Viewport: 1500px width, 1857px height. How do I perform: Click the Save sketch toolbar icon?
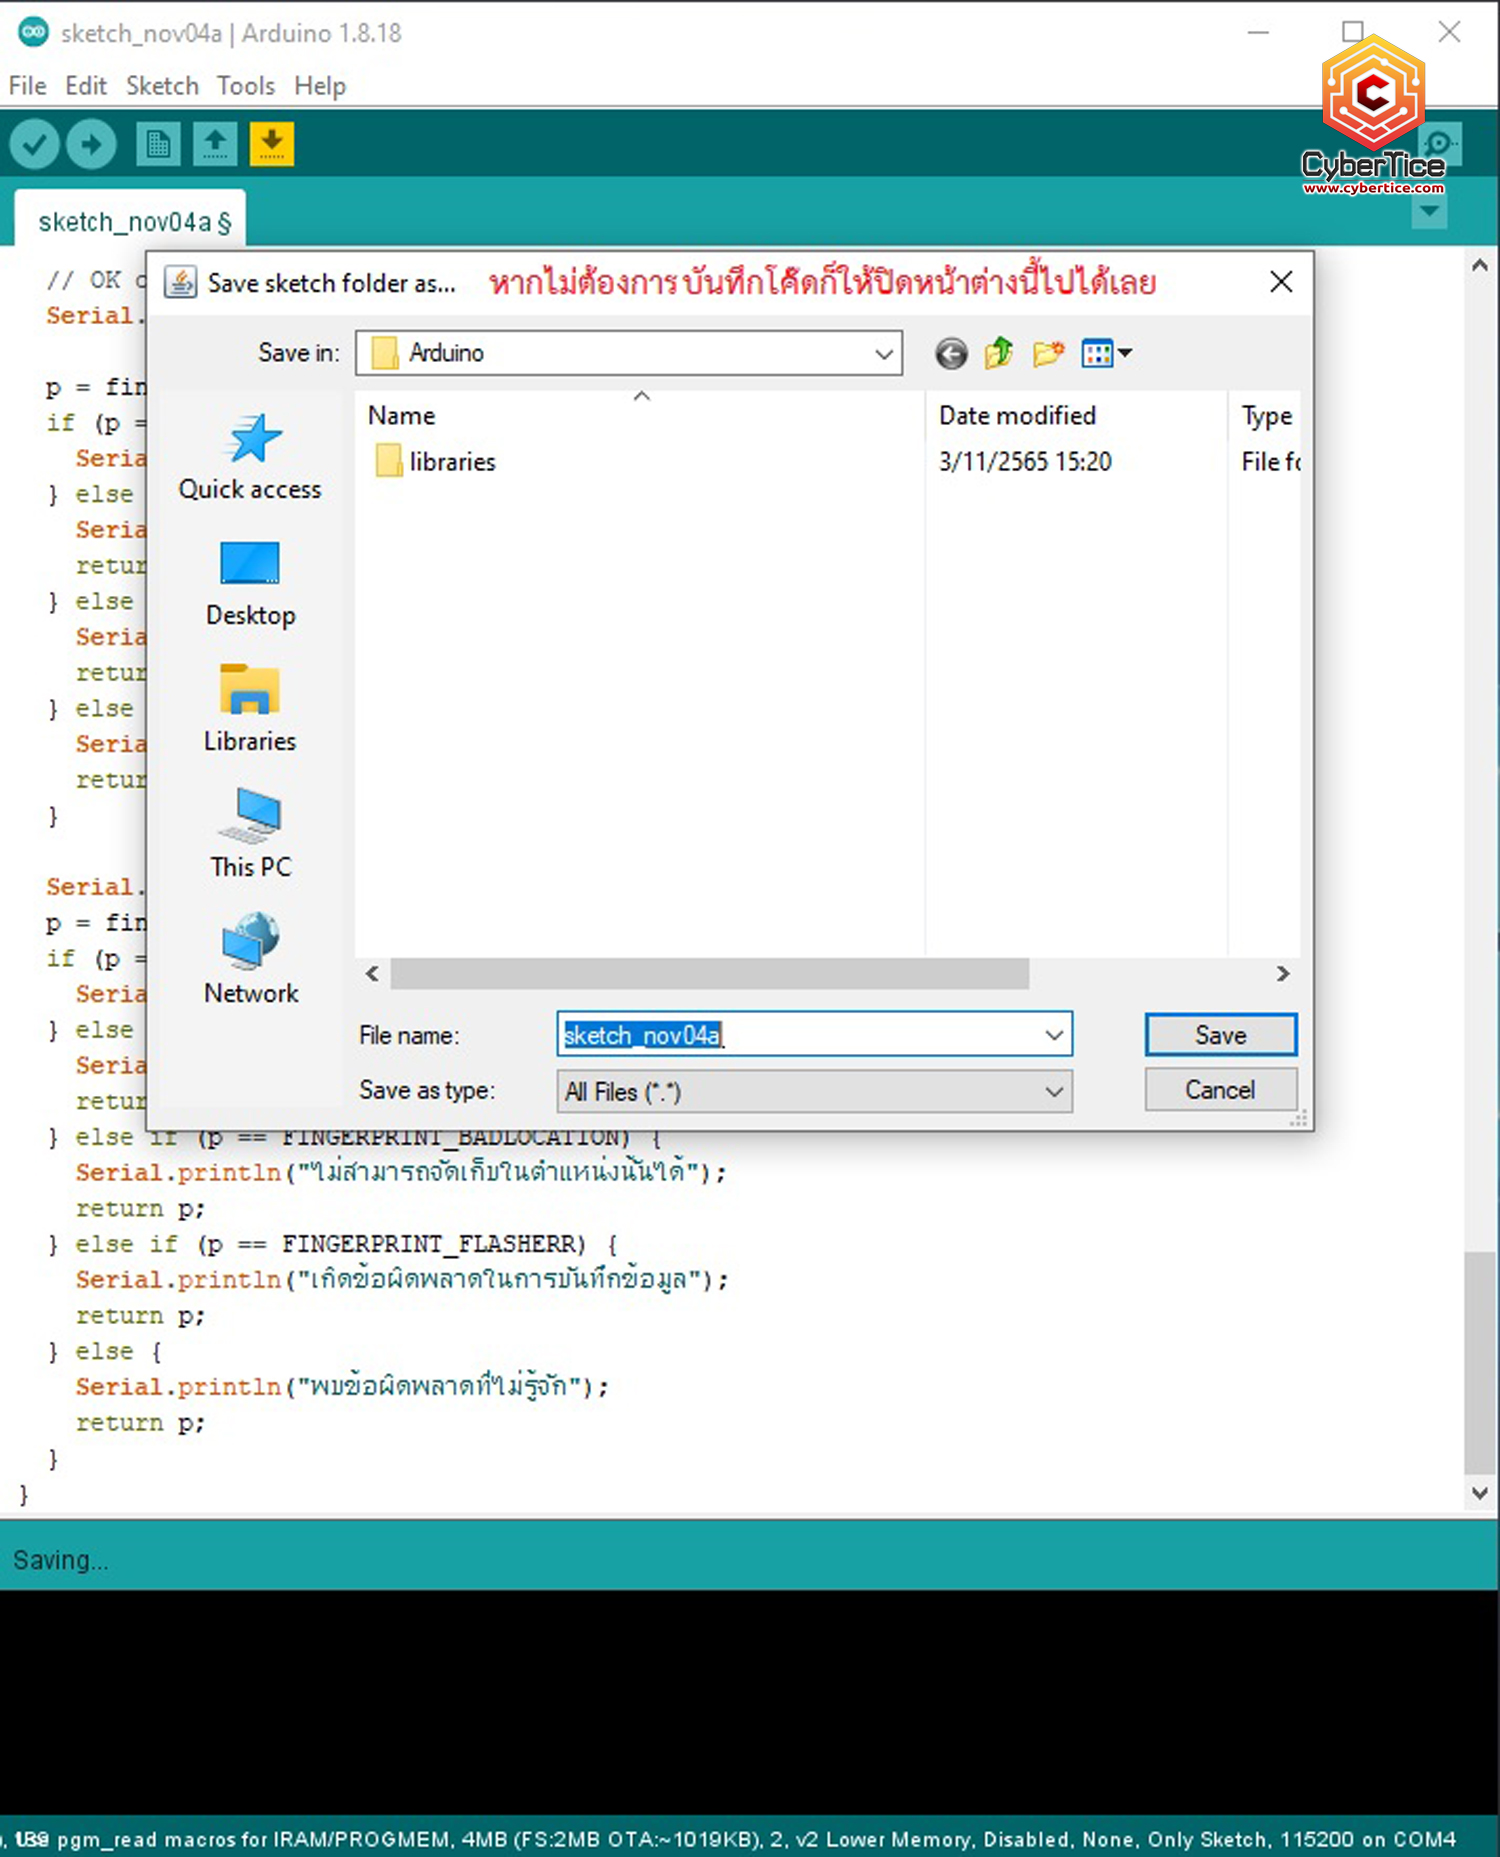[271, 145]
